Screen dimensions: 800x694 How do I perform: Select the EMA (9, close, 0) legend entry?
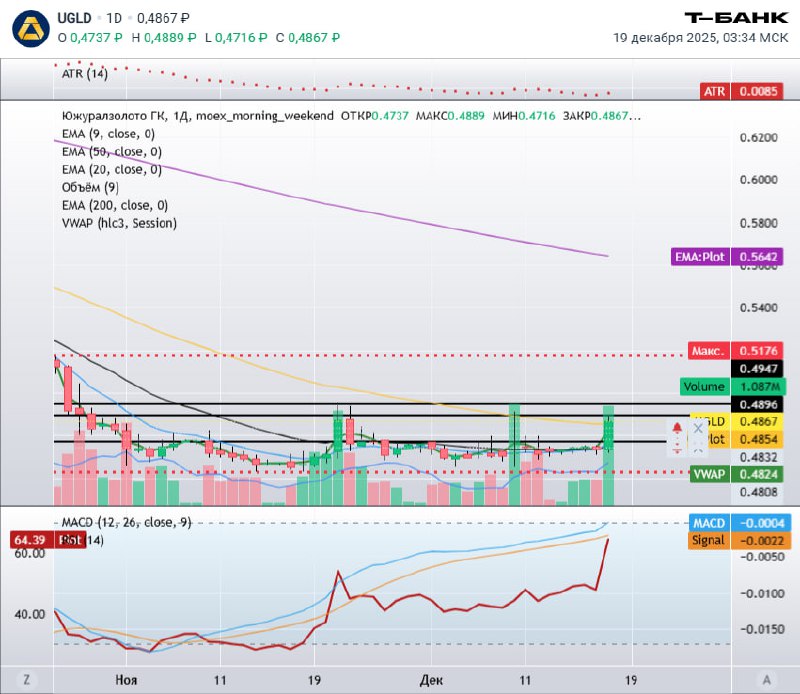click(108, 134)
